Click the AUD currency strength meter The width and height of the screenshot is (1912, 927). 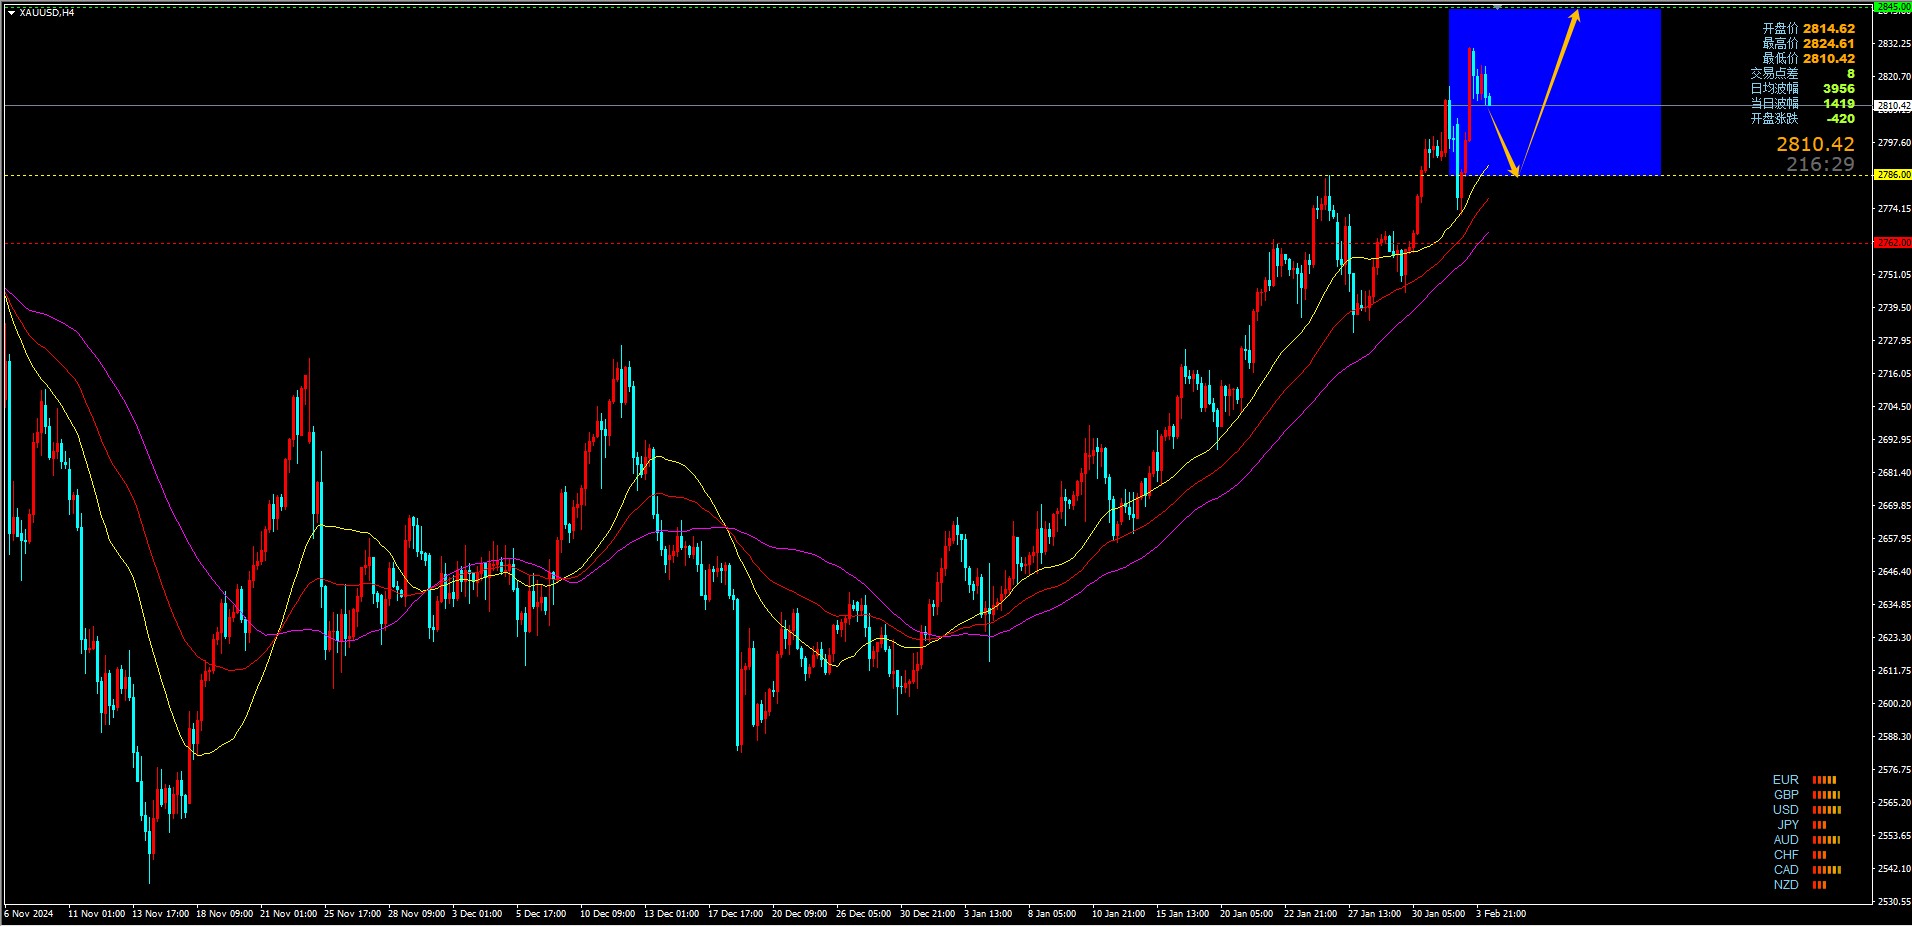pos(1806,840)
